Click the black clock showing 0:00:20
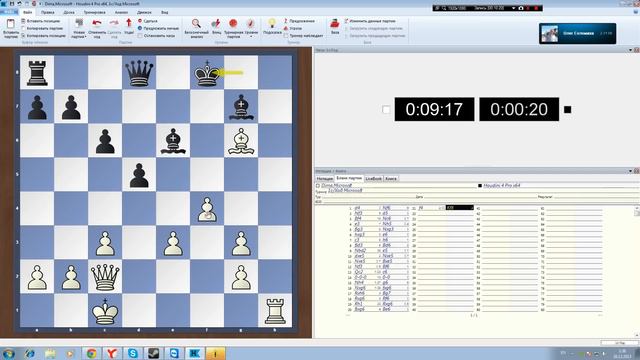The width and height of the screenshot is (640, 360). coord(519,109)
